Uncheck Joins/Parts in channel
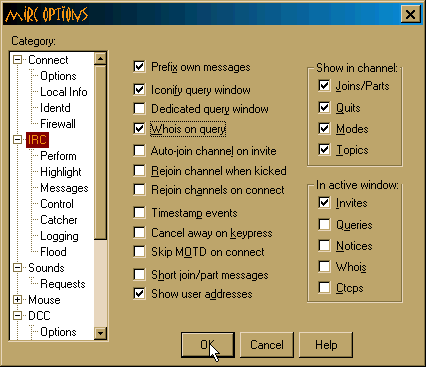This screenshot has width=426, height=367. 324,86
